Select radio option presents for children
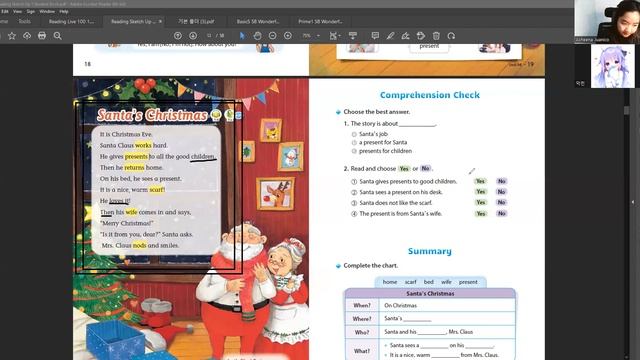Viewport: 640px width, 360px height. (354, 151)
